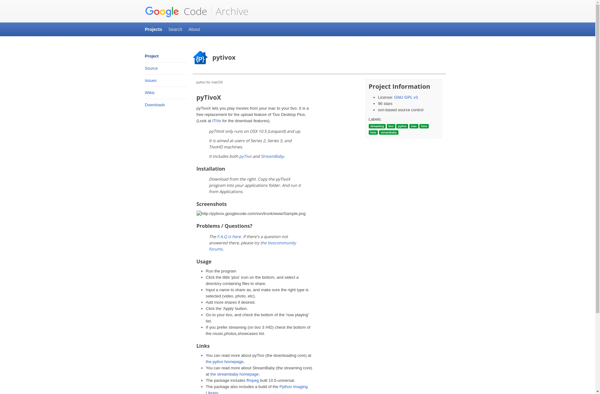Image resolution: width=600 pixels, height=394 pixels.
Task: Click the 'Project Information' heading
Action: (399, 87)
